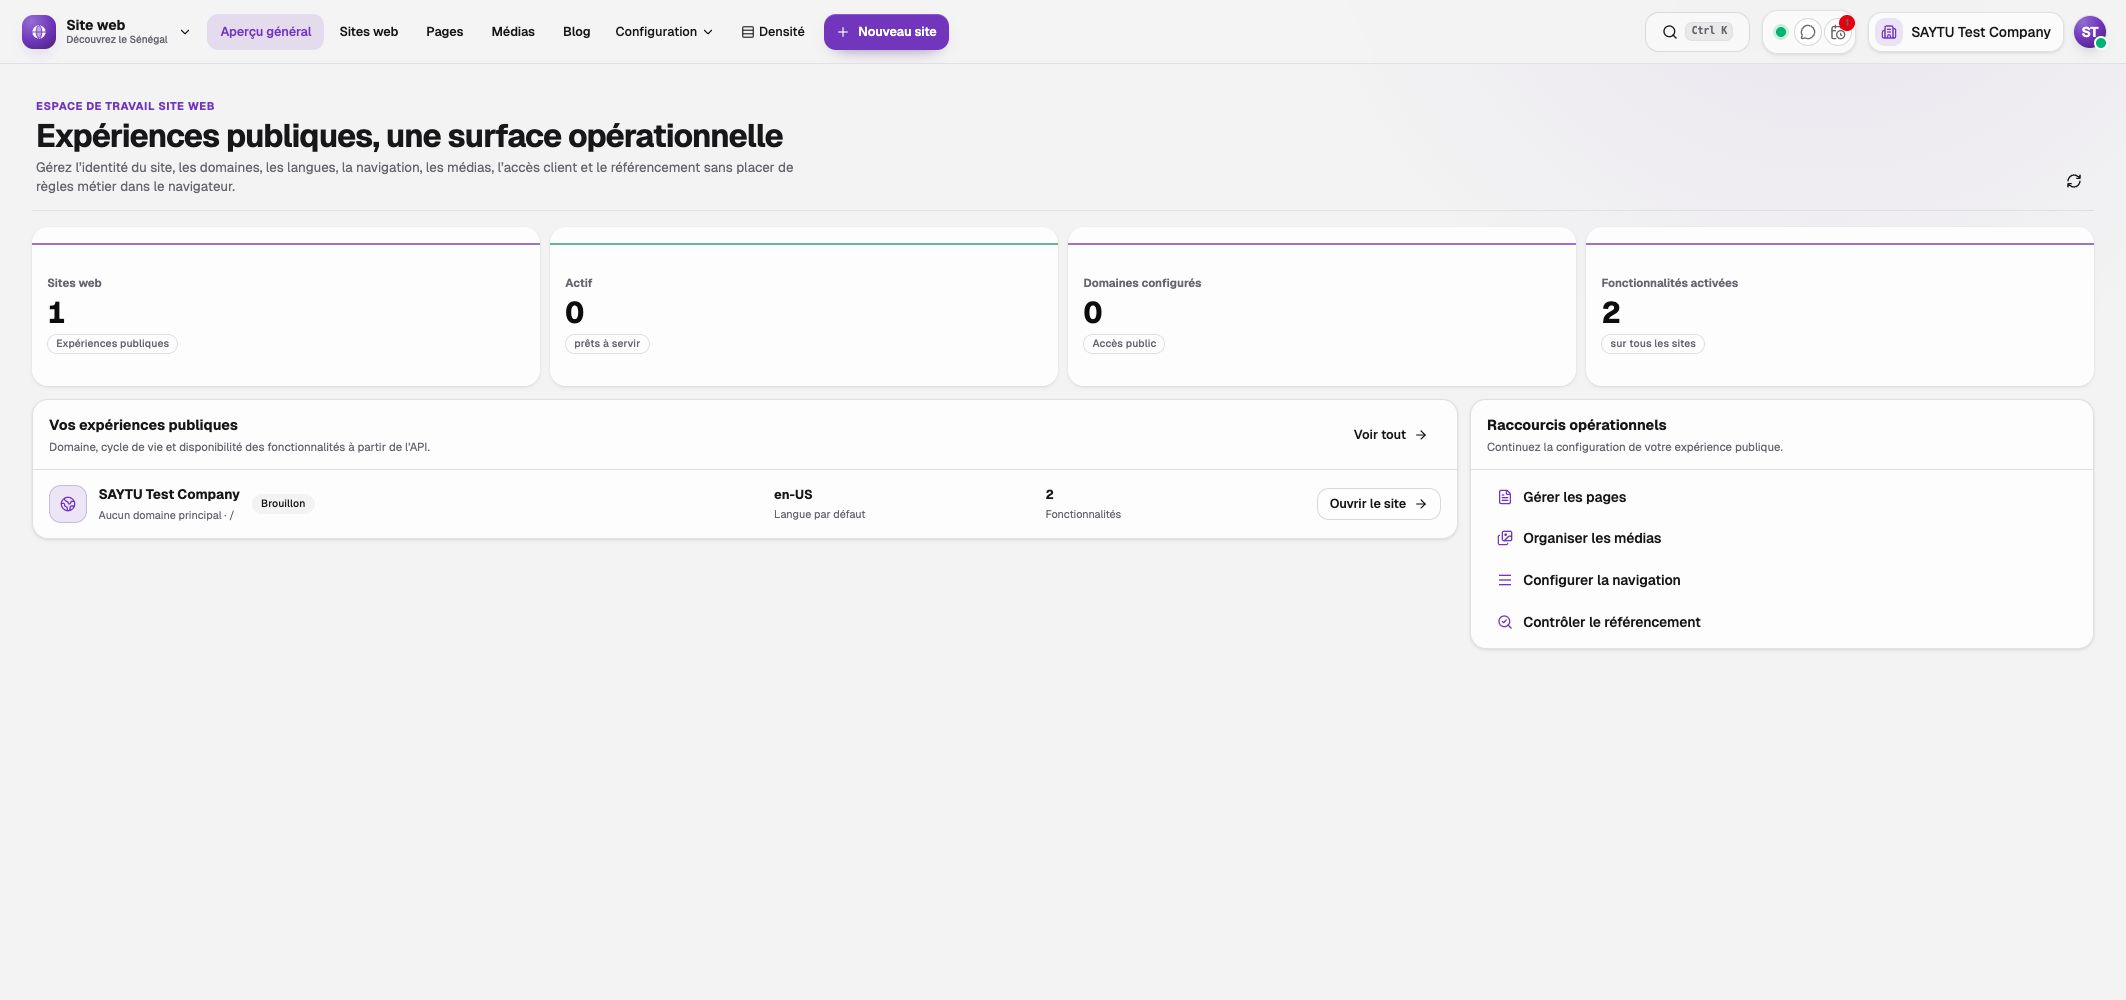Open the chat bubble messages icon
Screen dimensions: 2126x1000
tap(1808, 32)
